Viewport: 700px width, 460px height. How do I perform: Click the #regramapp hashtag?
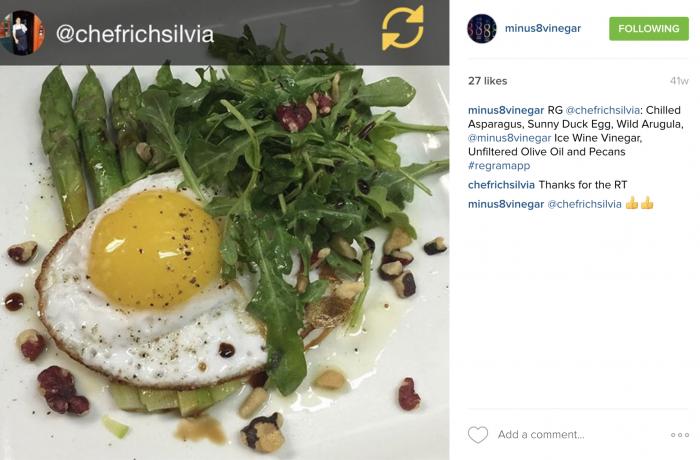click(x=499, y=166)
